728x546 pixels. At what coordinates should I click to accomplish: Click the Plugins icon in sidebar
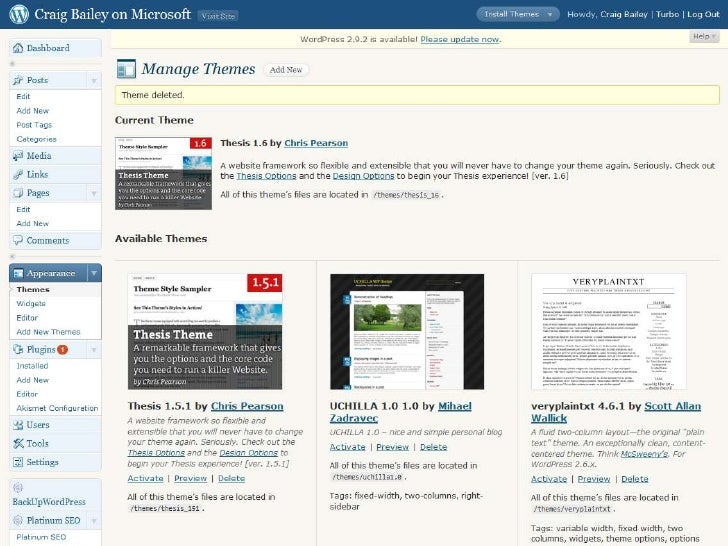18,349
